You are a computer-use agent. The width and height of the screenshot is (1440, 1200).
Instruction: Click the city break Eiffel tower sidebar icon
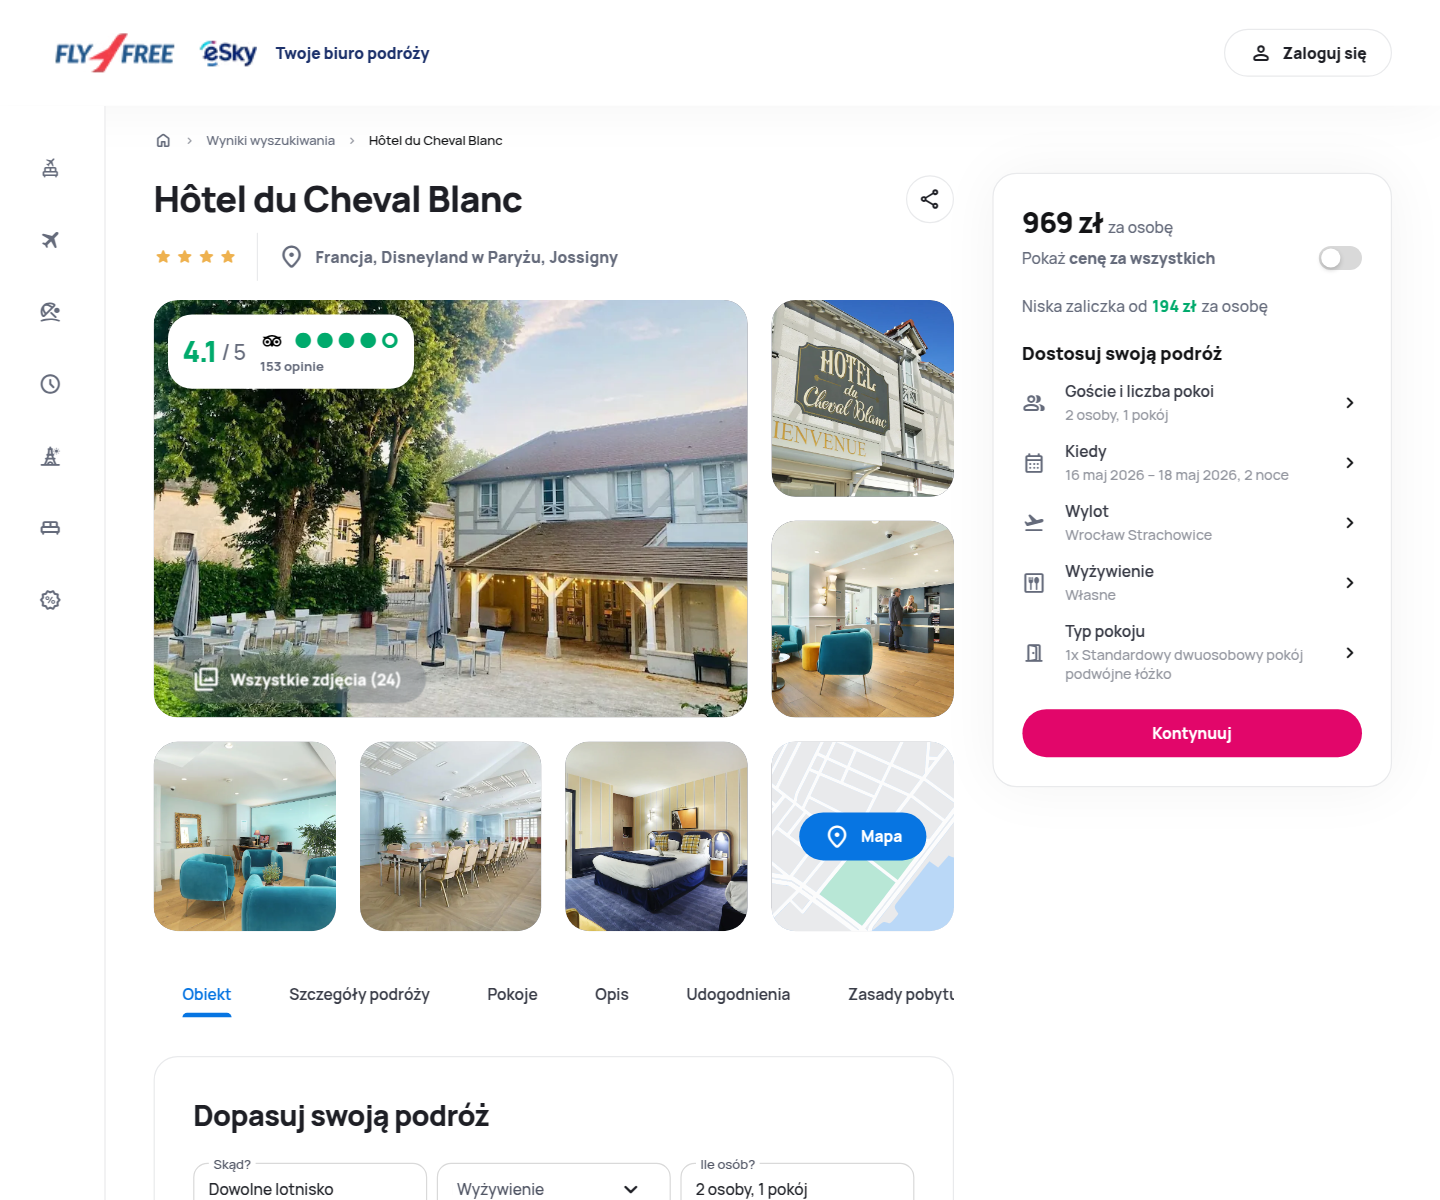point(50,456)
